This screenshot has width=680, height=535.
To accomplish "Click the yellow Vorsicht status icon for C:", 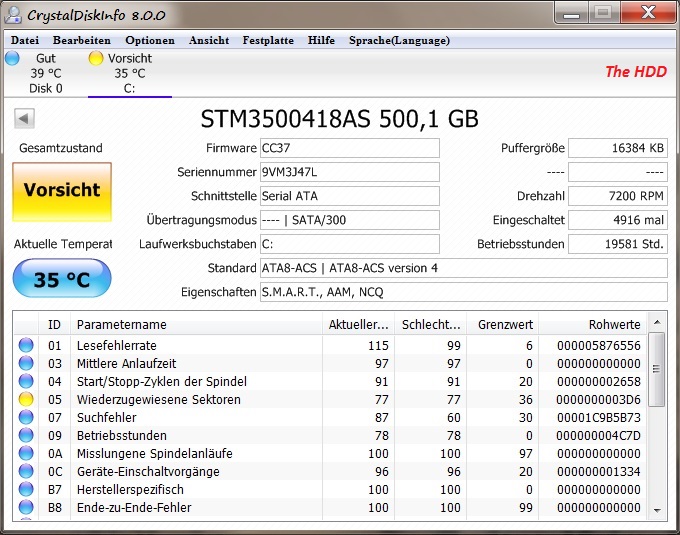I will [95, 58].
